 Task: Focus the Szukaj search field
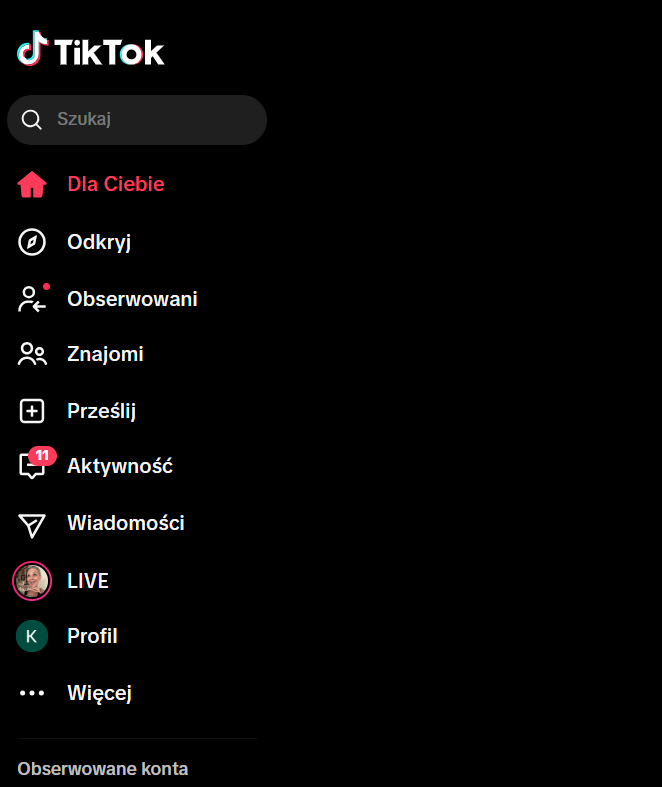(x=137, y=120)
